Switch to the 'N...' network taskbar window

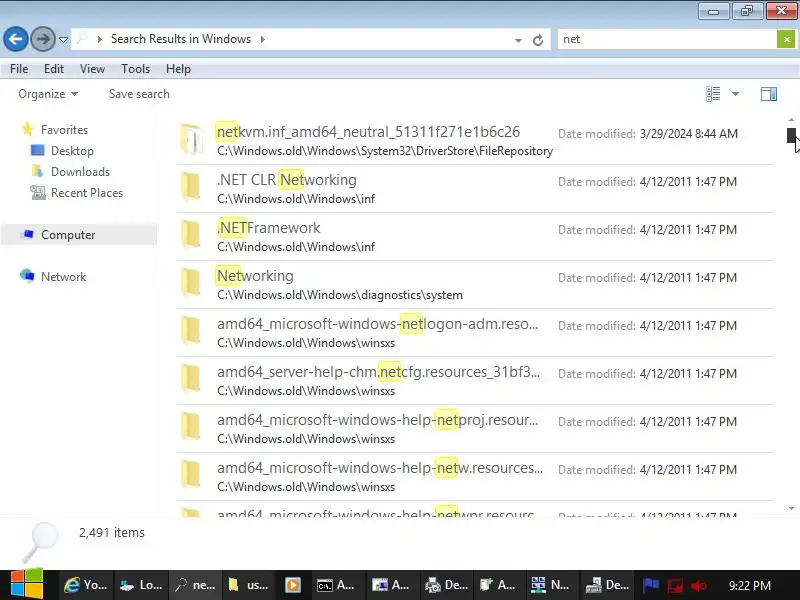(x=550, y=585)
